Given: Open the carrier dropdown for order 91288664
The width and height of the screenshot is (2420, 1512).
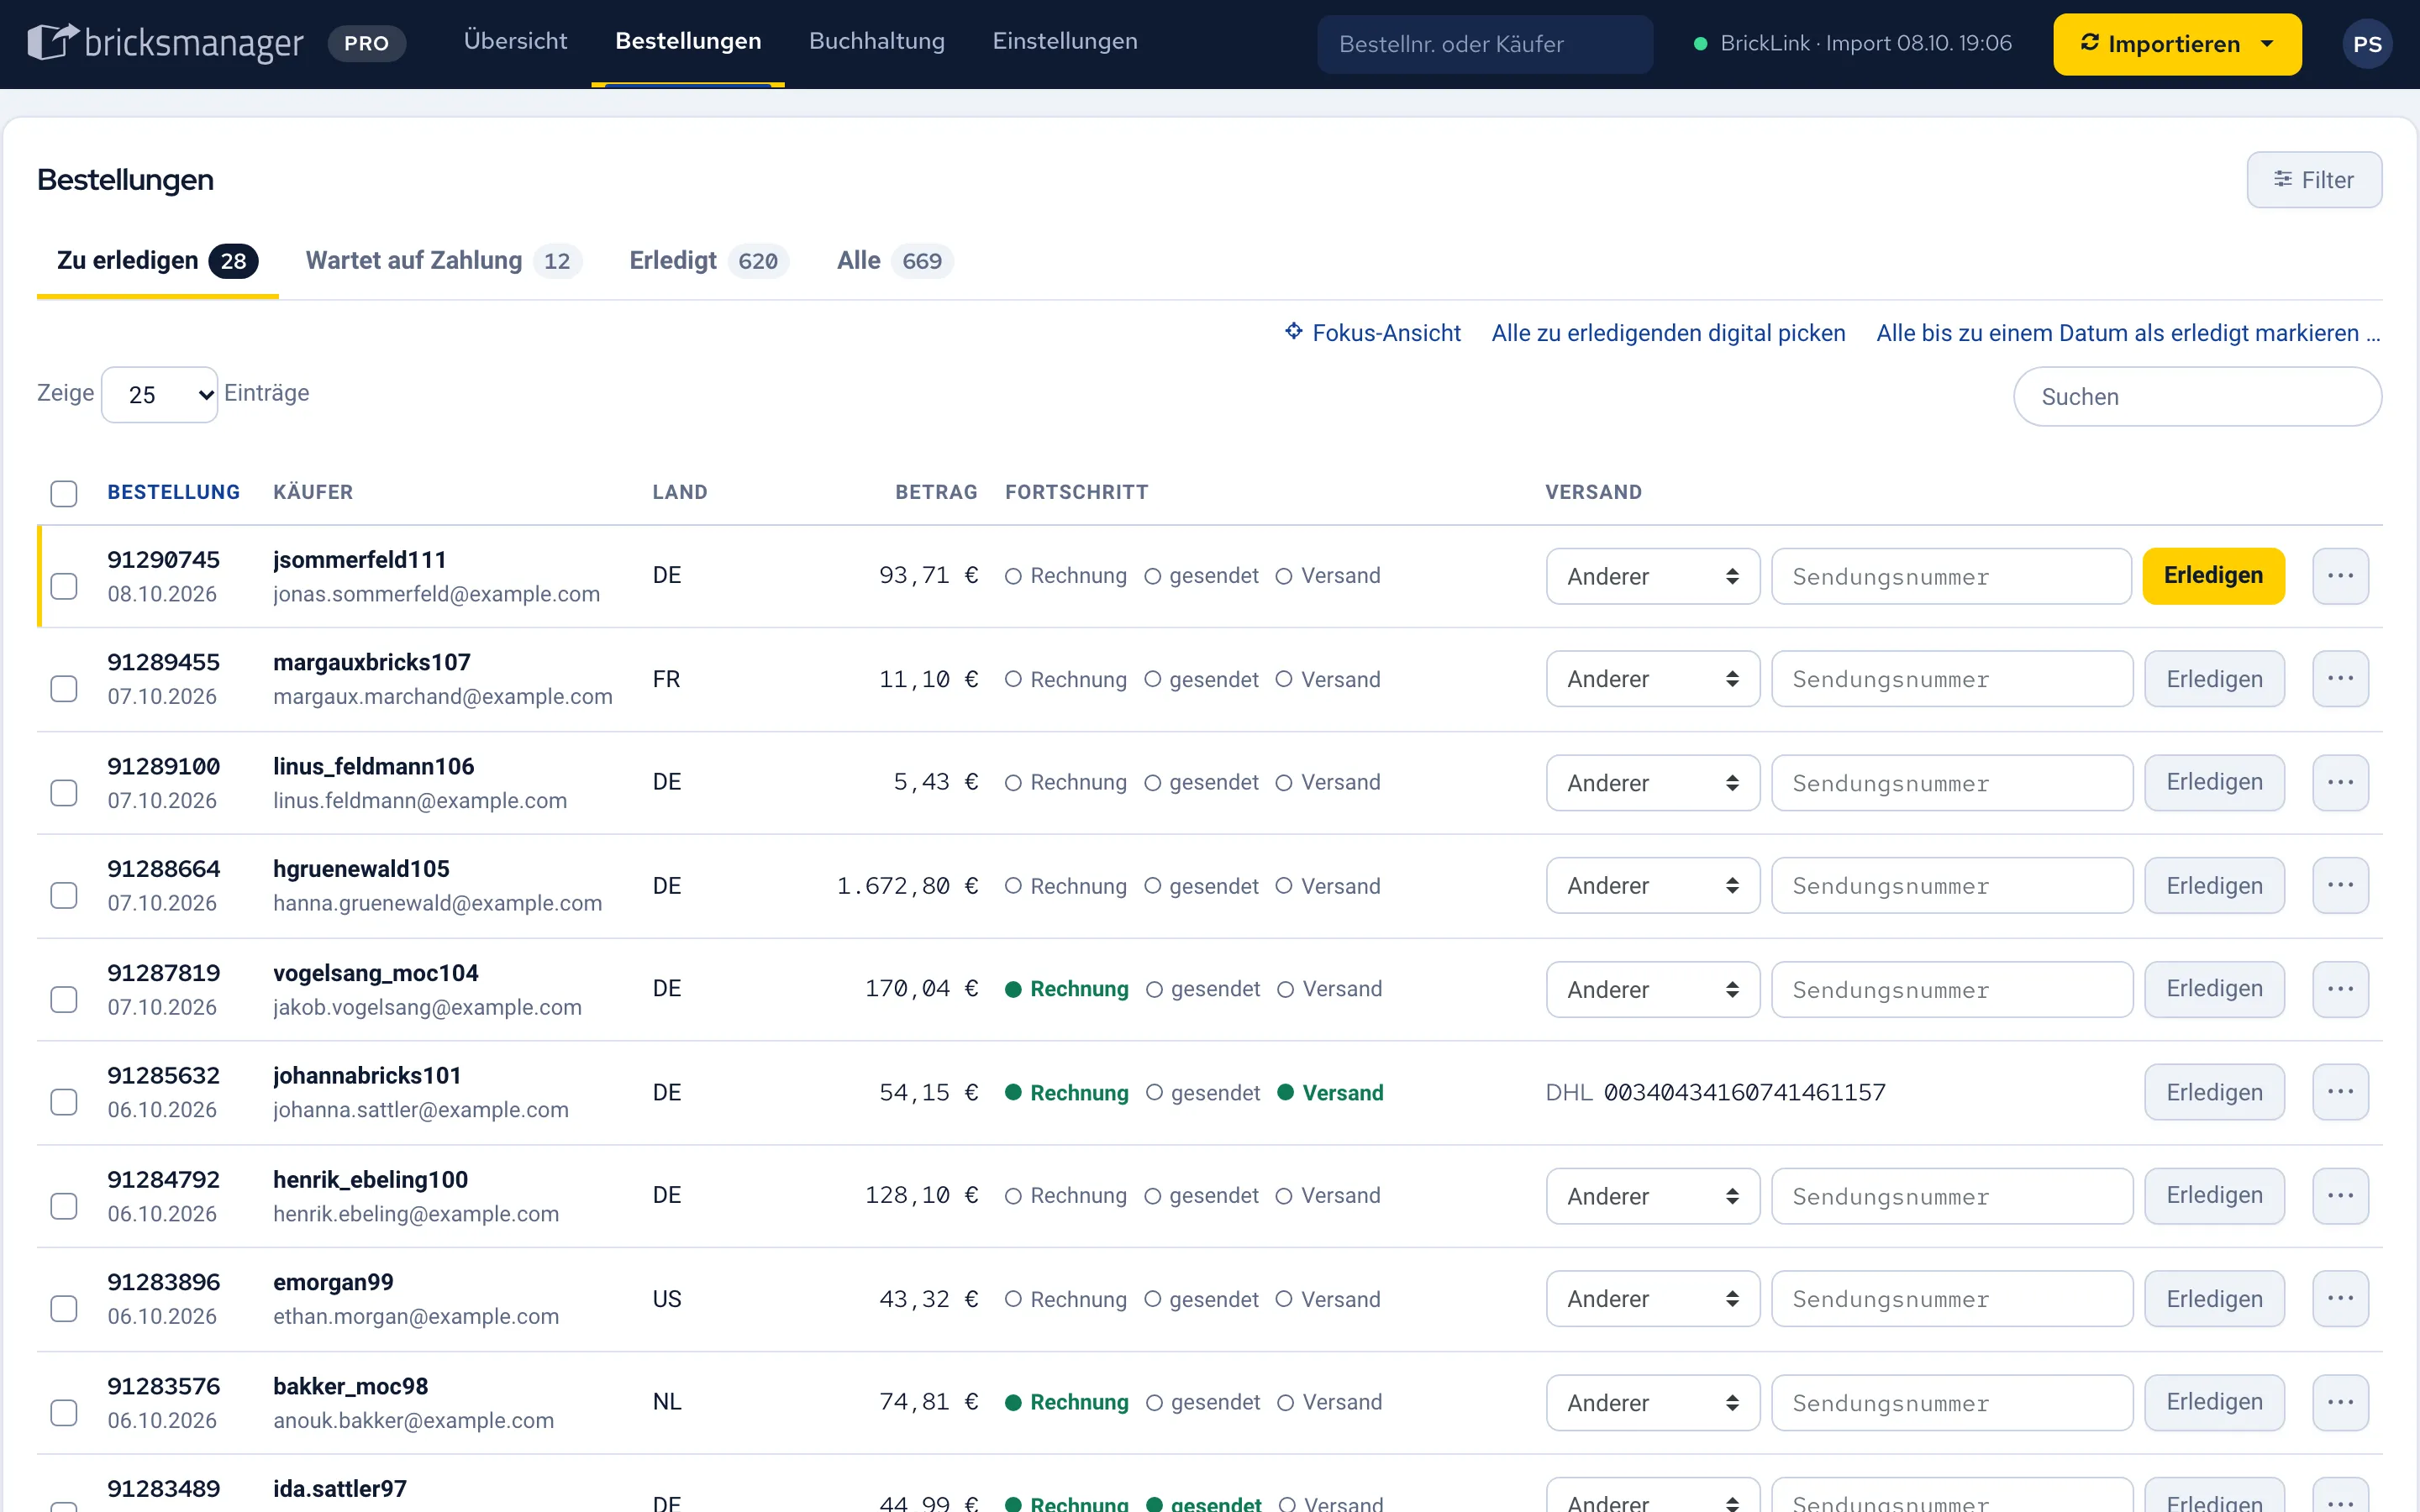Looking at the screenshot, I should tap(1652, 886).
